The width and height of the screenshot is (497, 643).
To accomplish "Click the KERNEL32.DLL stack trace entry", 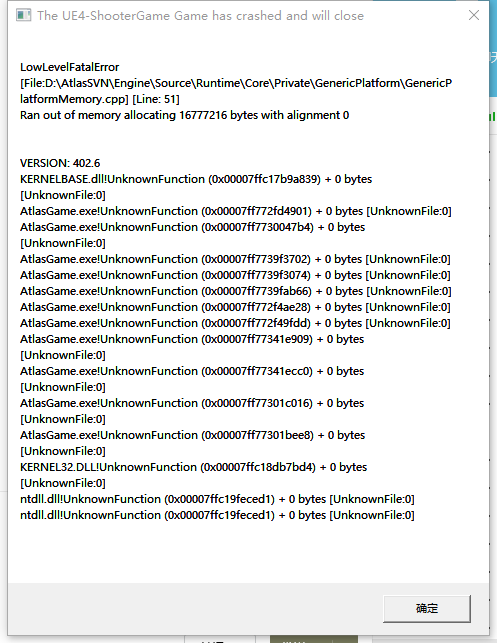I will coord(194,475).
